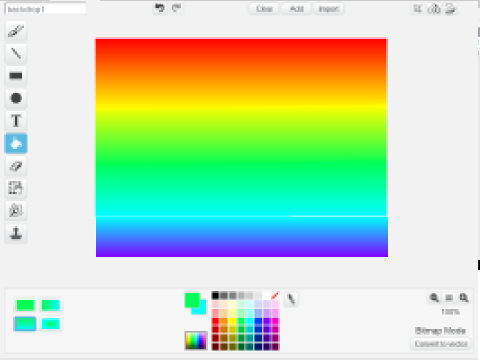
Task: Click the Redo arrow icon
Action: pyautogui.click(x=176, y=8)
